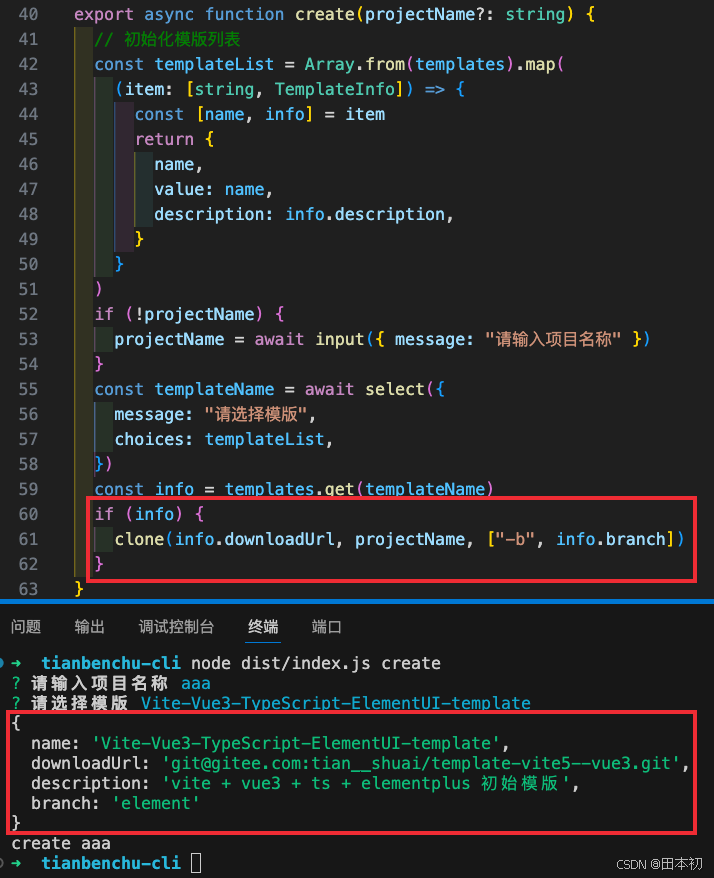The image size is (714, 878).
Task: Click the description value in terminal output
Action: click(365, 783)
